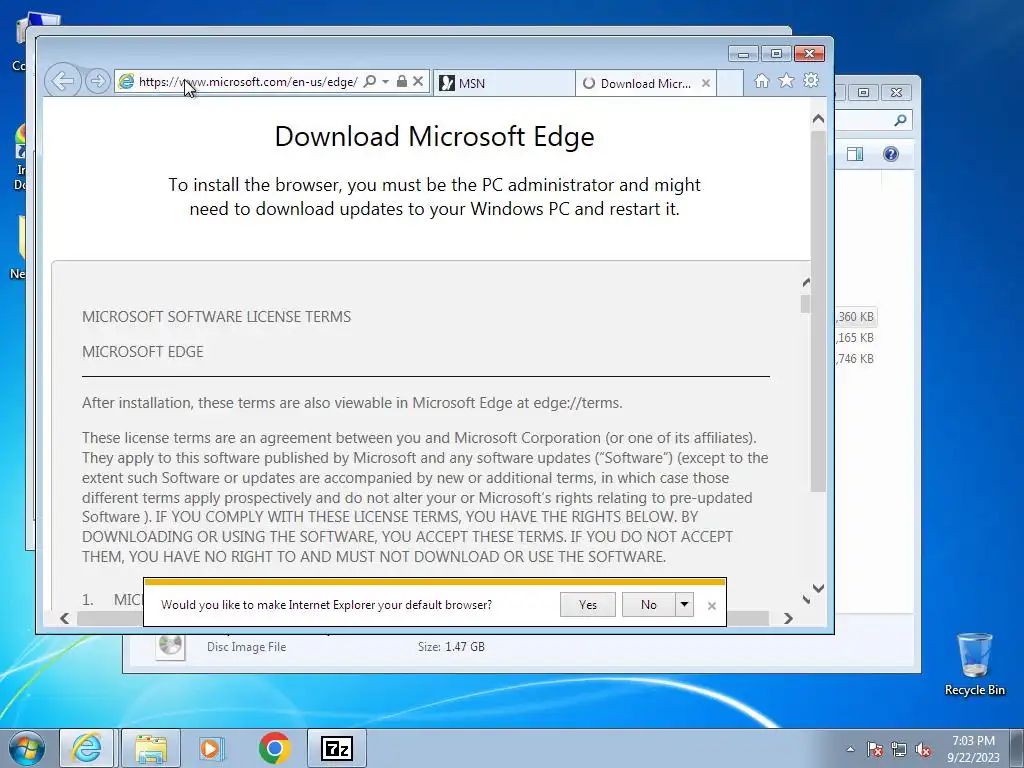Close the Download Microsoft Edge tab
Screen dimensions: 1024x768
tap(705, 83)
